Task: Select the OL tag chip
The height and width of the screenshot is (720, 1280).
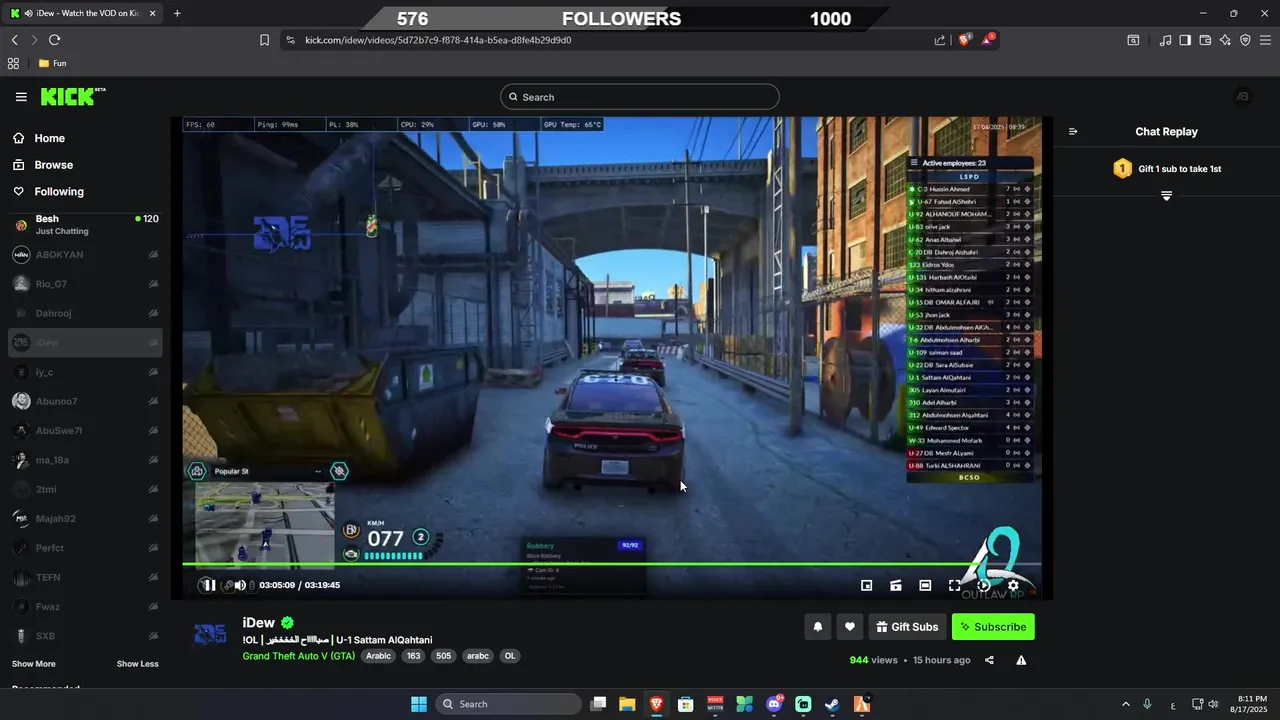Action: click(510, 656)
